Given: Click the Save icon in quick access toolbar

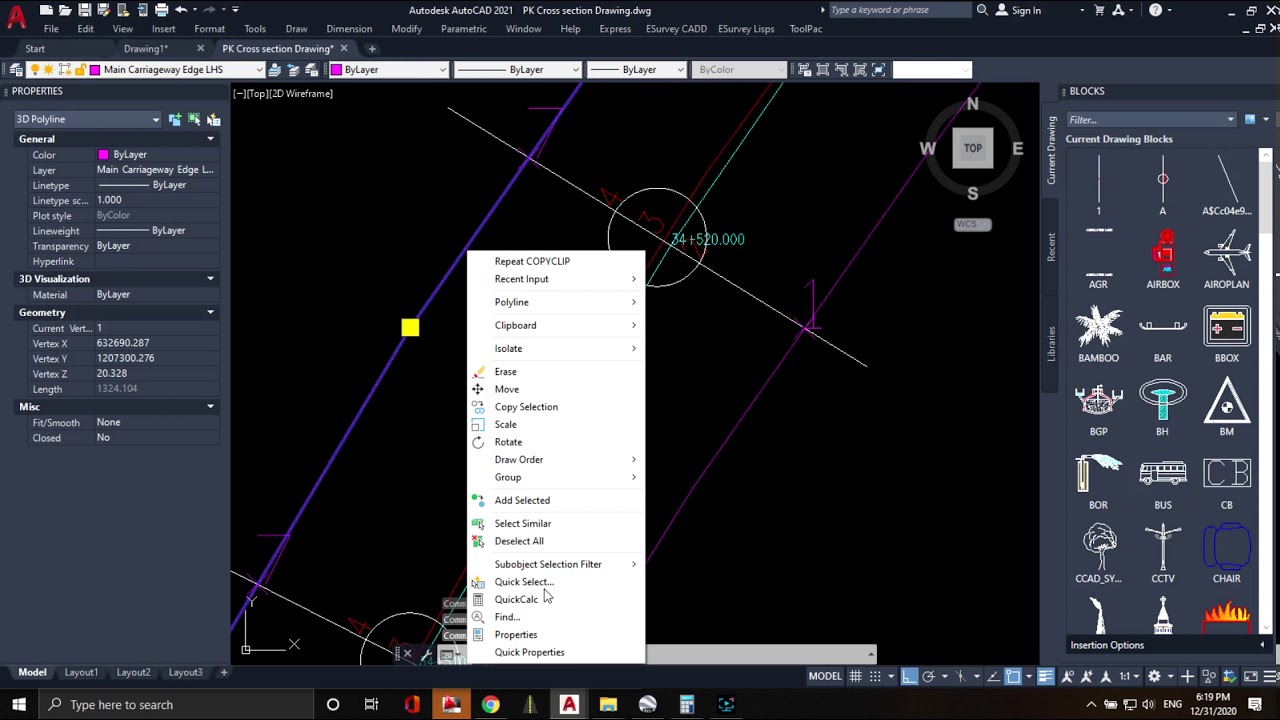Looking at the screenshot, I should tap(84, 10).
